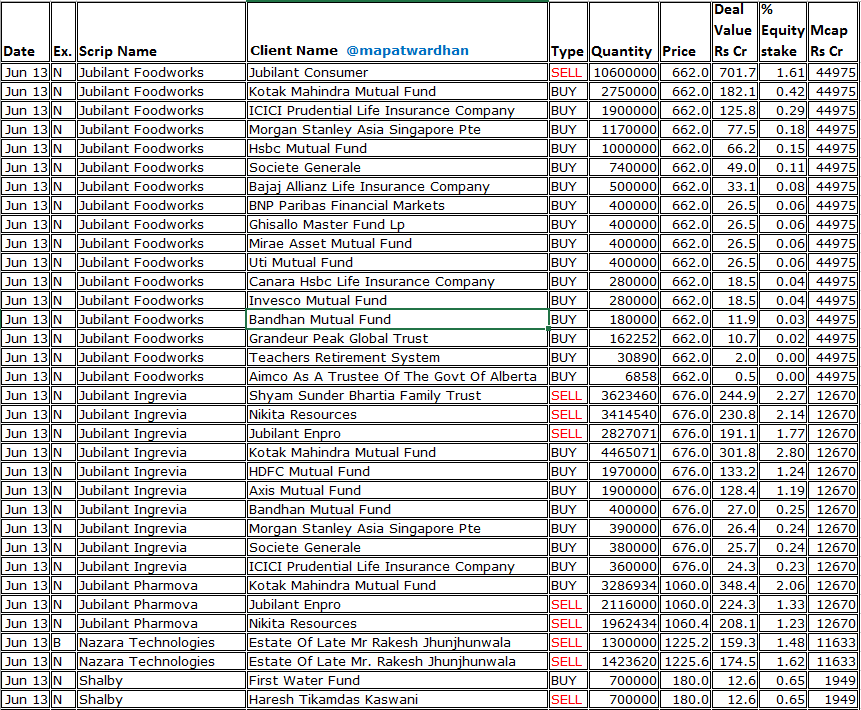Image resolution: width=861 pixels, height=710 pixels.
Task: Select Teachers Retirement System cell
Action: click(x=398, y=357)
